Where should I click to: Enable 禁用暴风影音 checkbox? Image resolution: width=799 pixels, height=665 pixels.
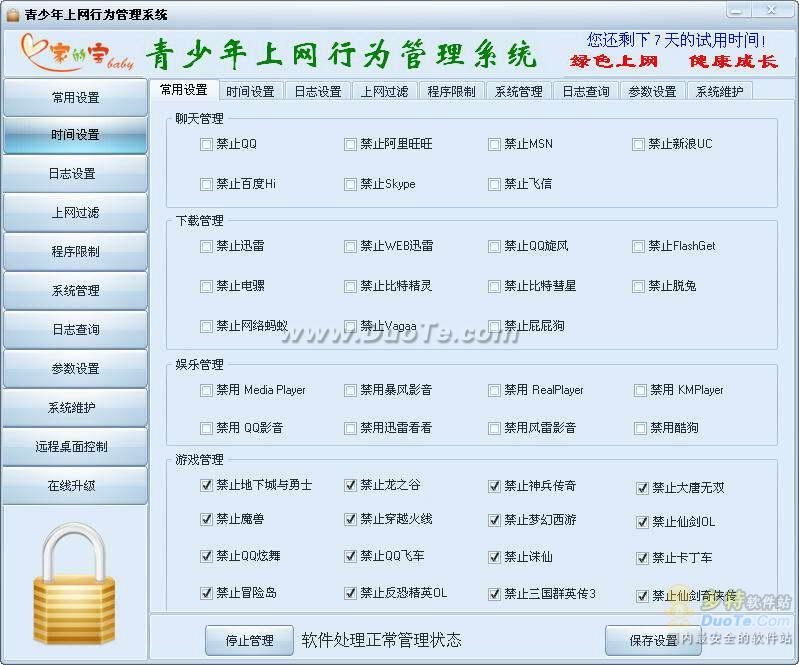(350, 391)
